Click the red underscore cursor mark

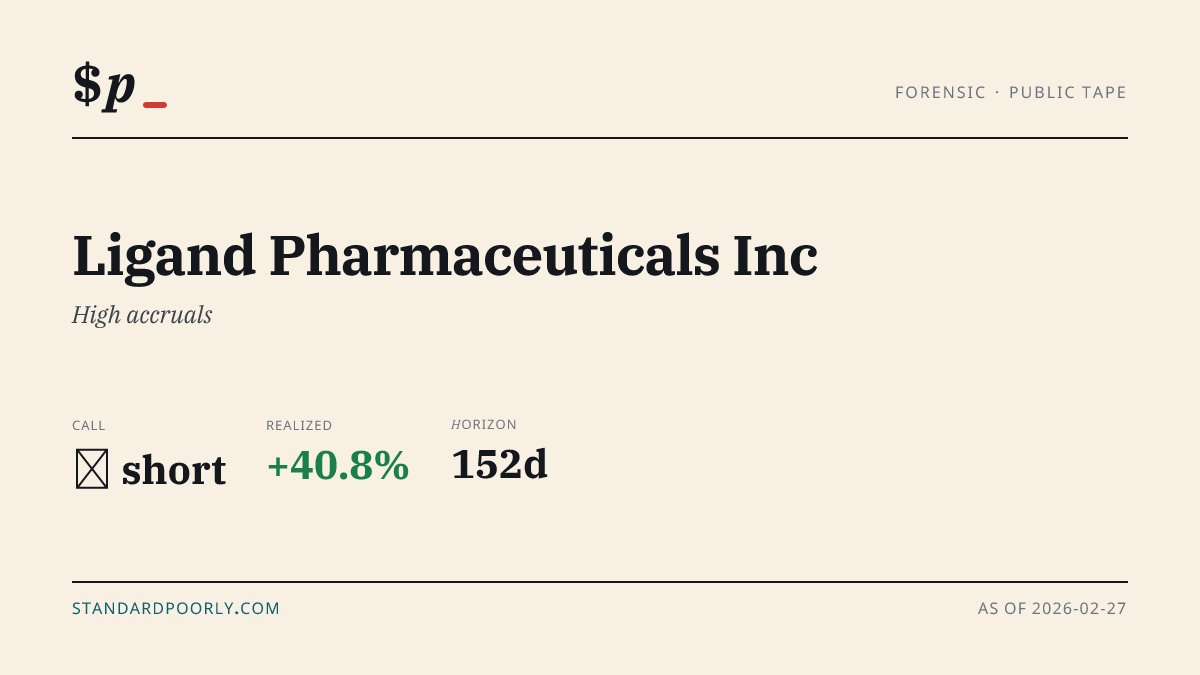155,105
